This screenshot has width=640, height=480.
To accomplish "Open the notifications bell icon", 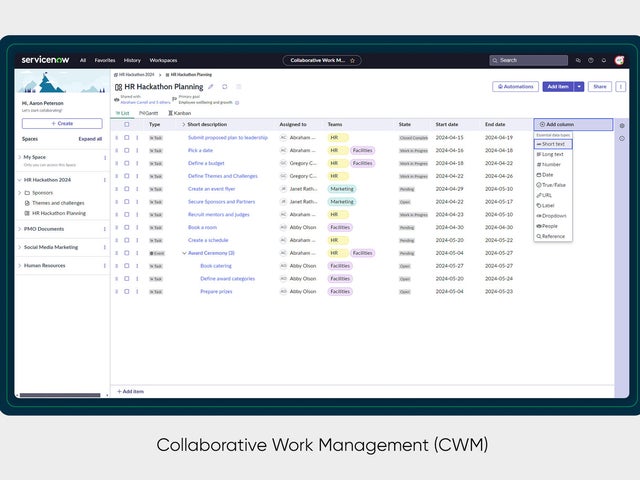I will click(604, 60).
